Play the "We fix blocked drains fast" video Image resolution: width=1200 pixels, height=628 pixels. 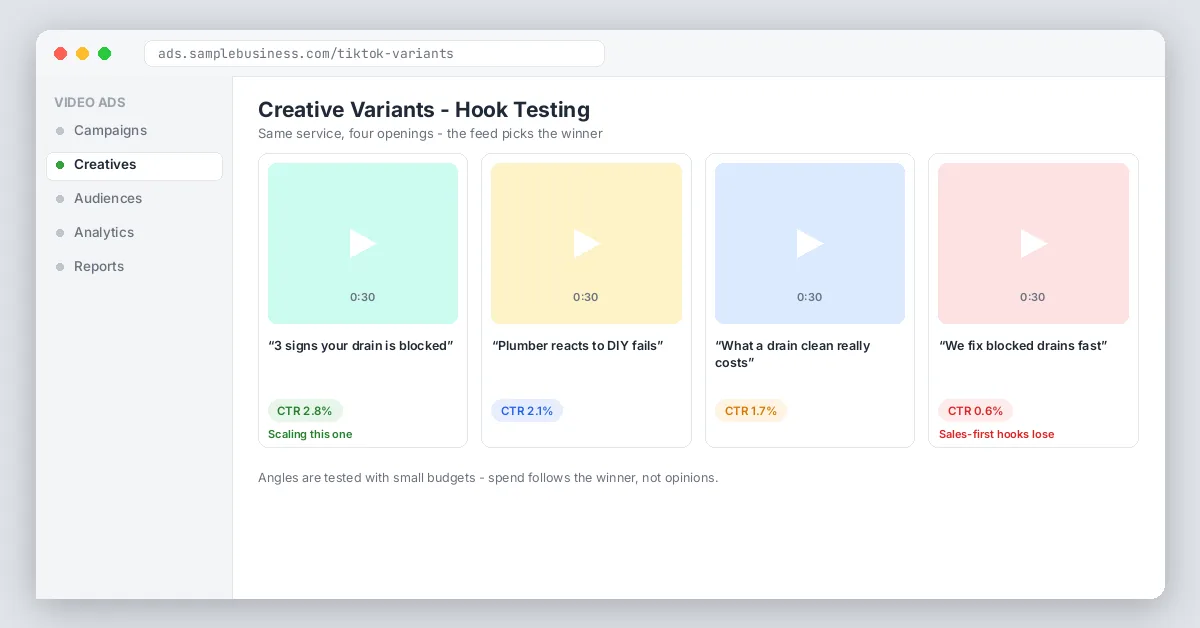(1033, 243)
